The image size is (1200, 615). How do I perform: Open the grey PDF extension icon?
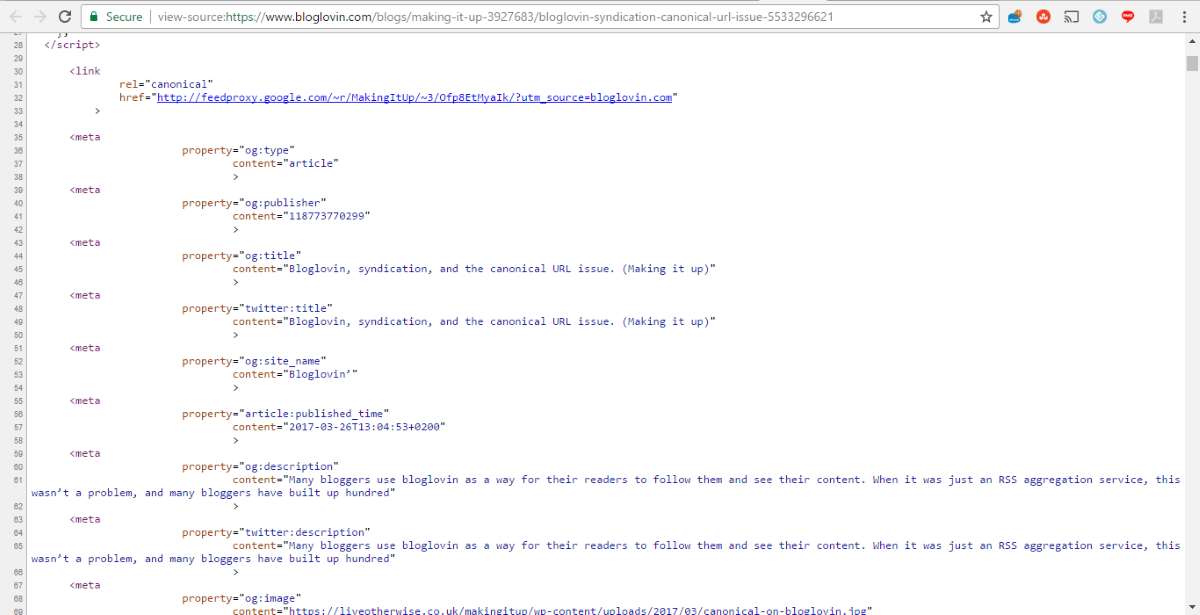(1156, 17)
